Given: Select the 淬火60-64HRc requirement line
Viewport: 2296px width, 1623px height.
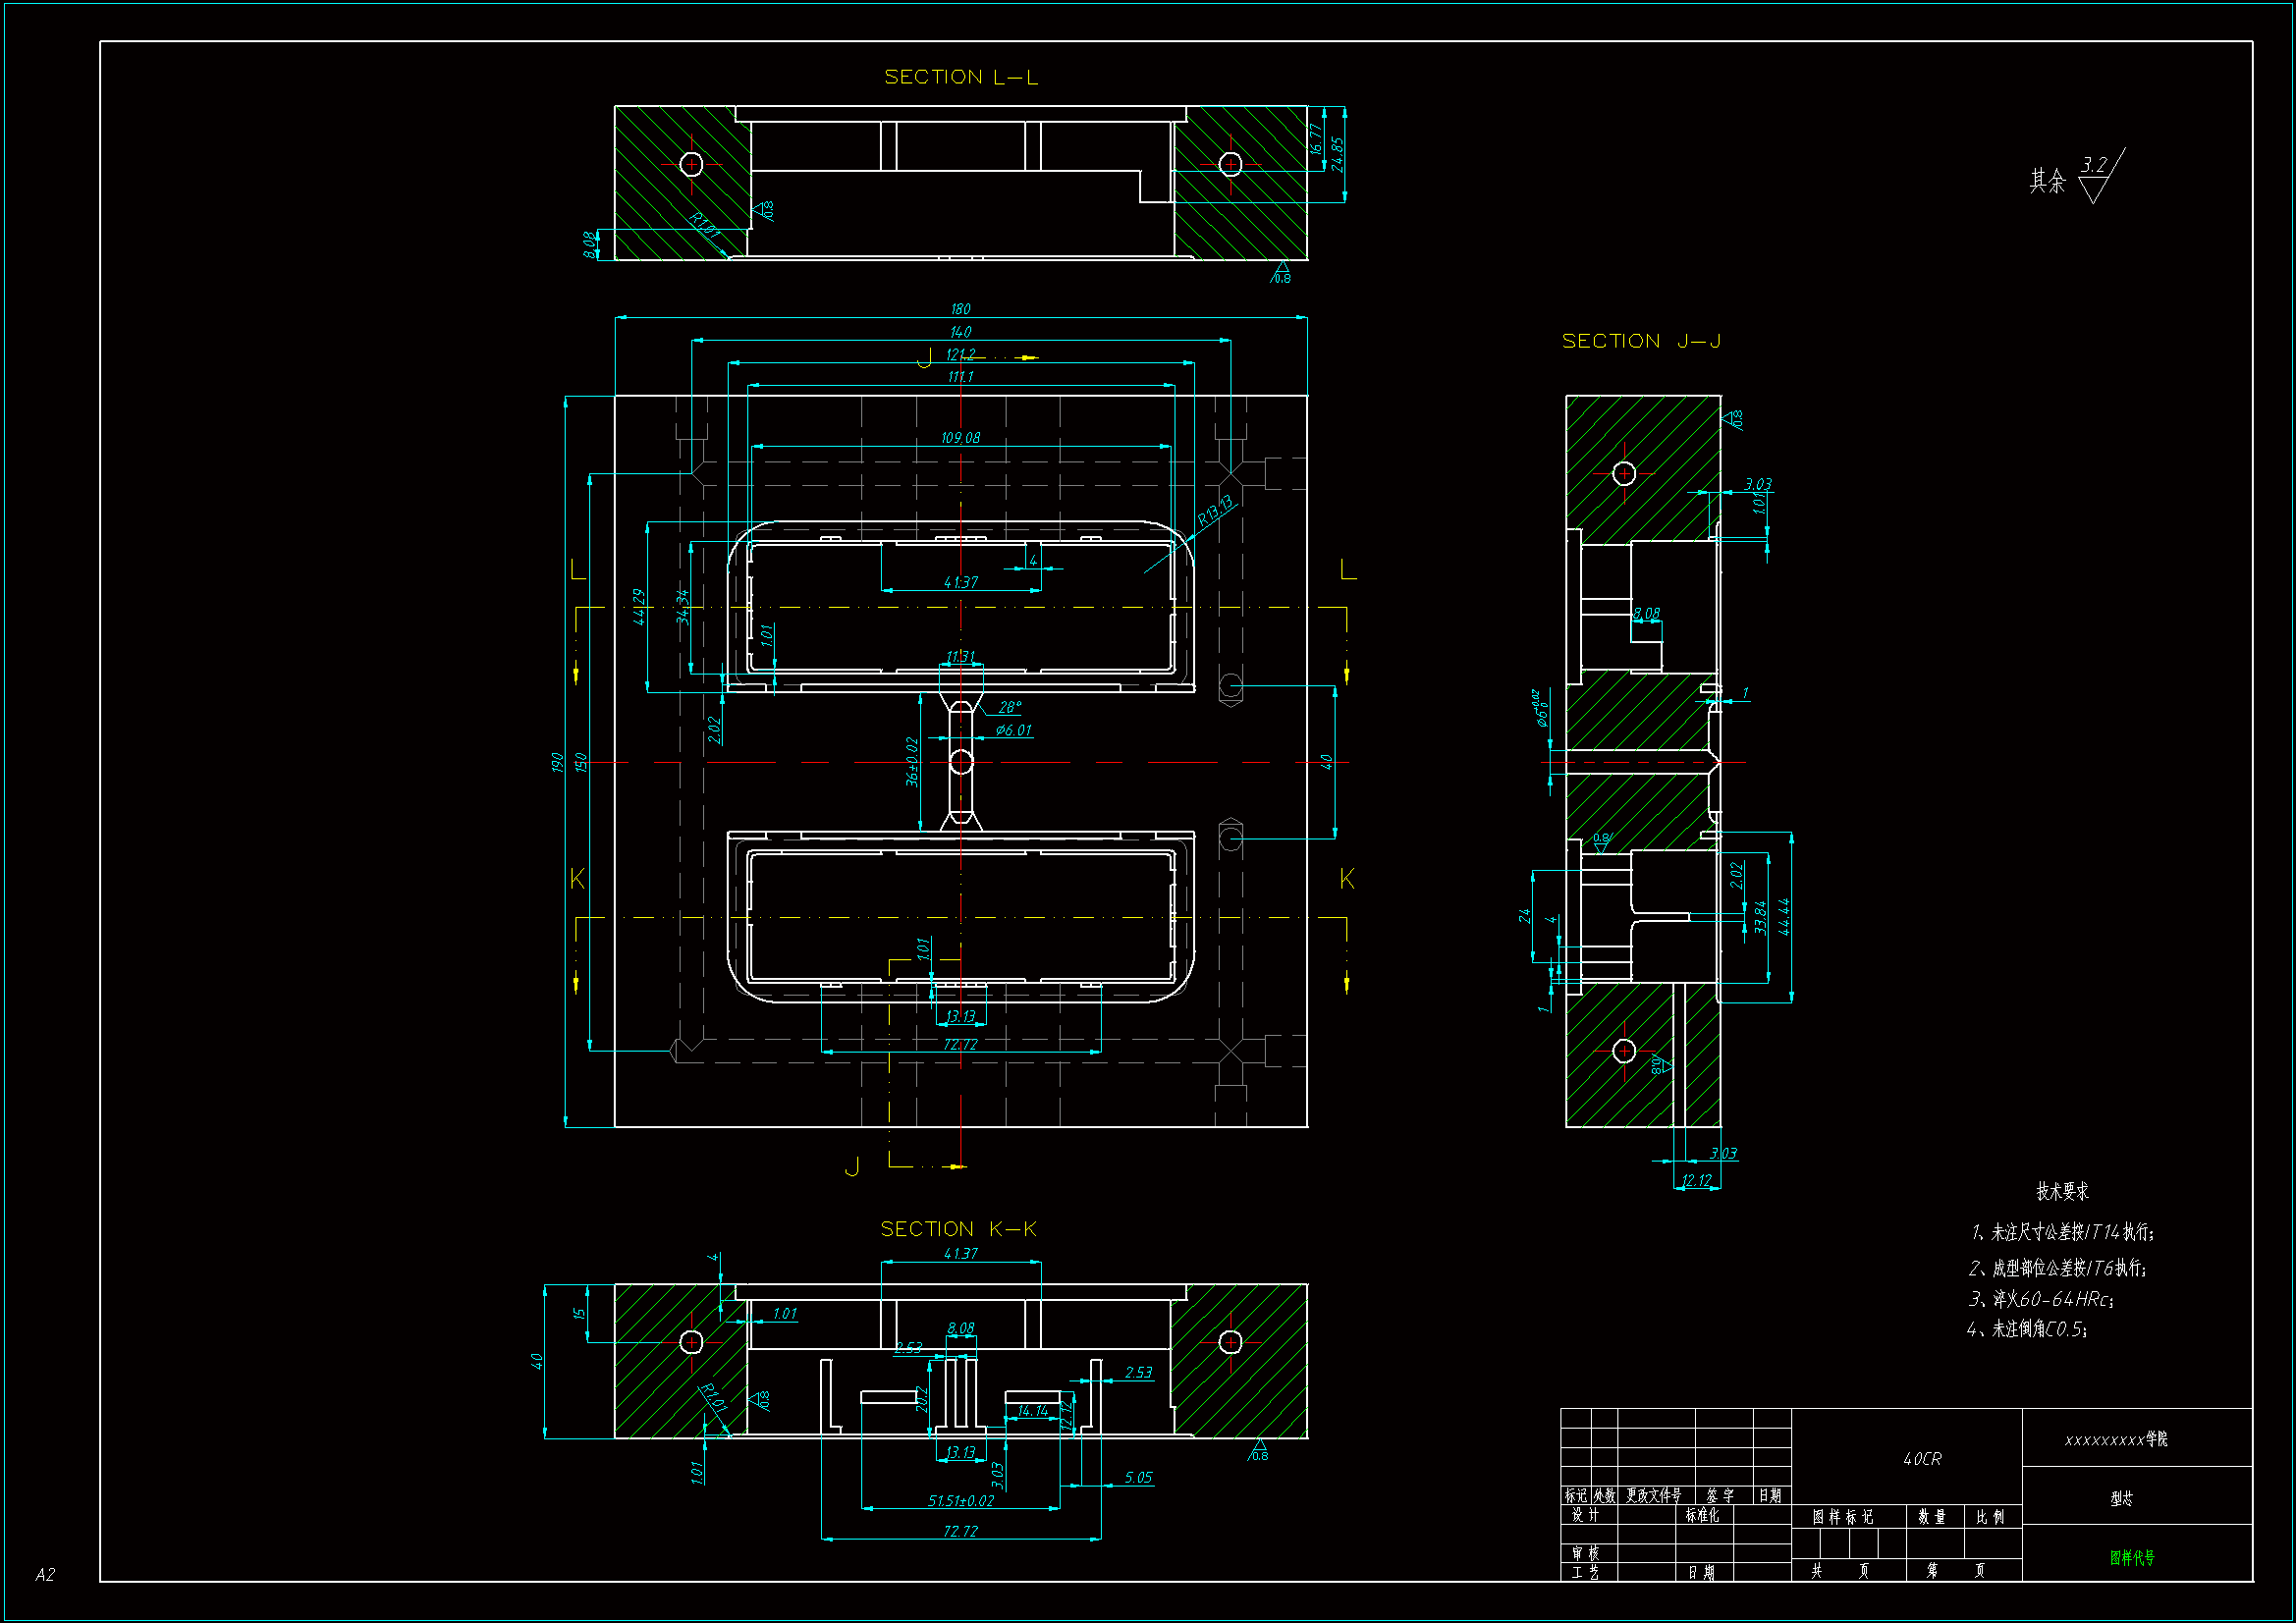Looking at the screenshot, I should pyautogui.click(x=2040, y=1299).
